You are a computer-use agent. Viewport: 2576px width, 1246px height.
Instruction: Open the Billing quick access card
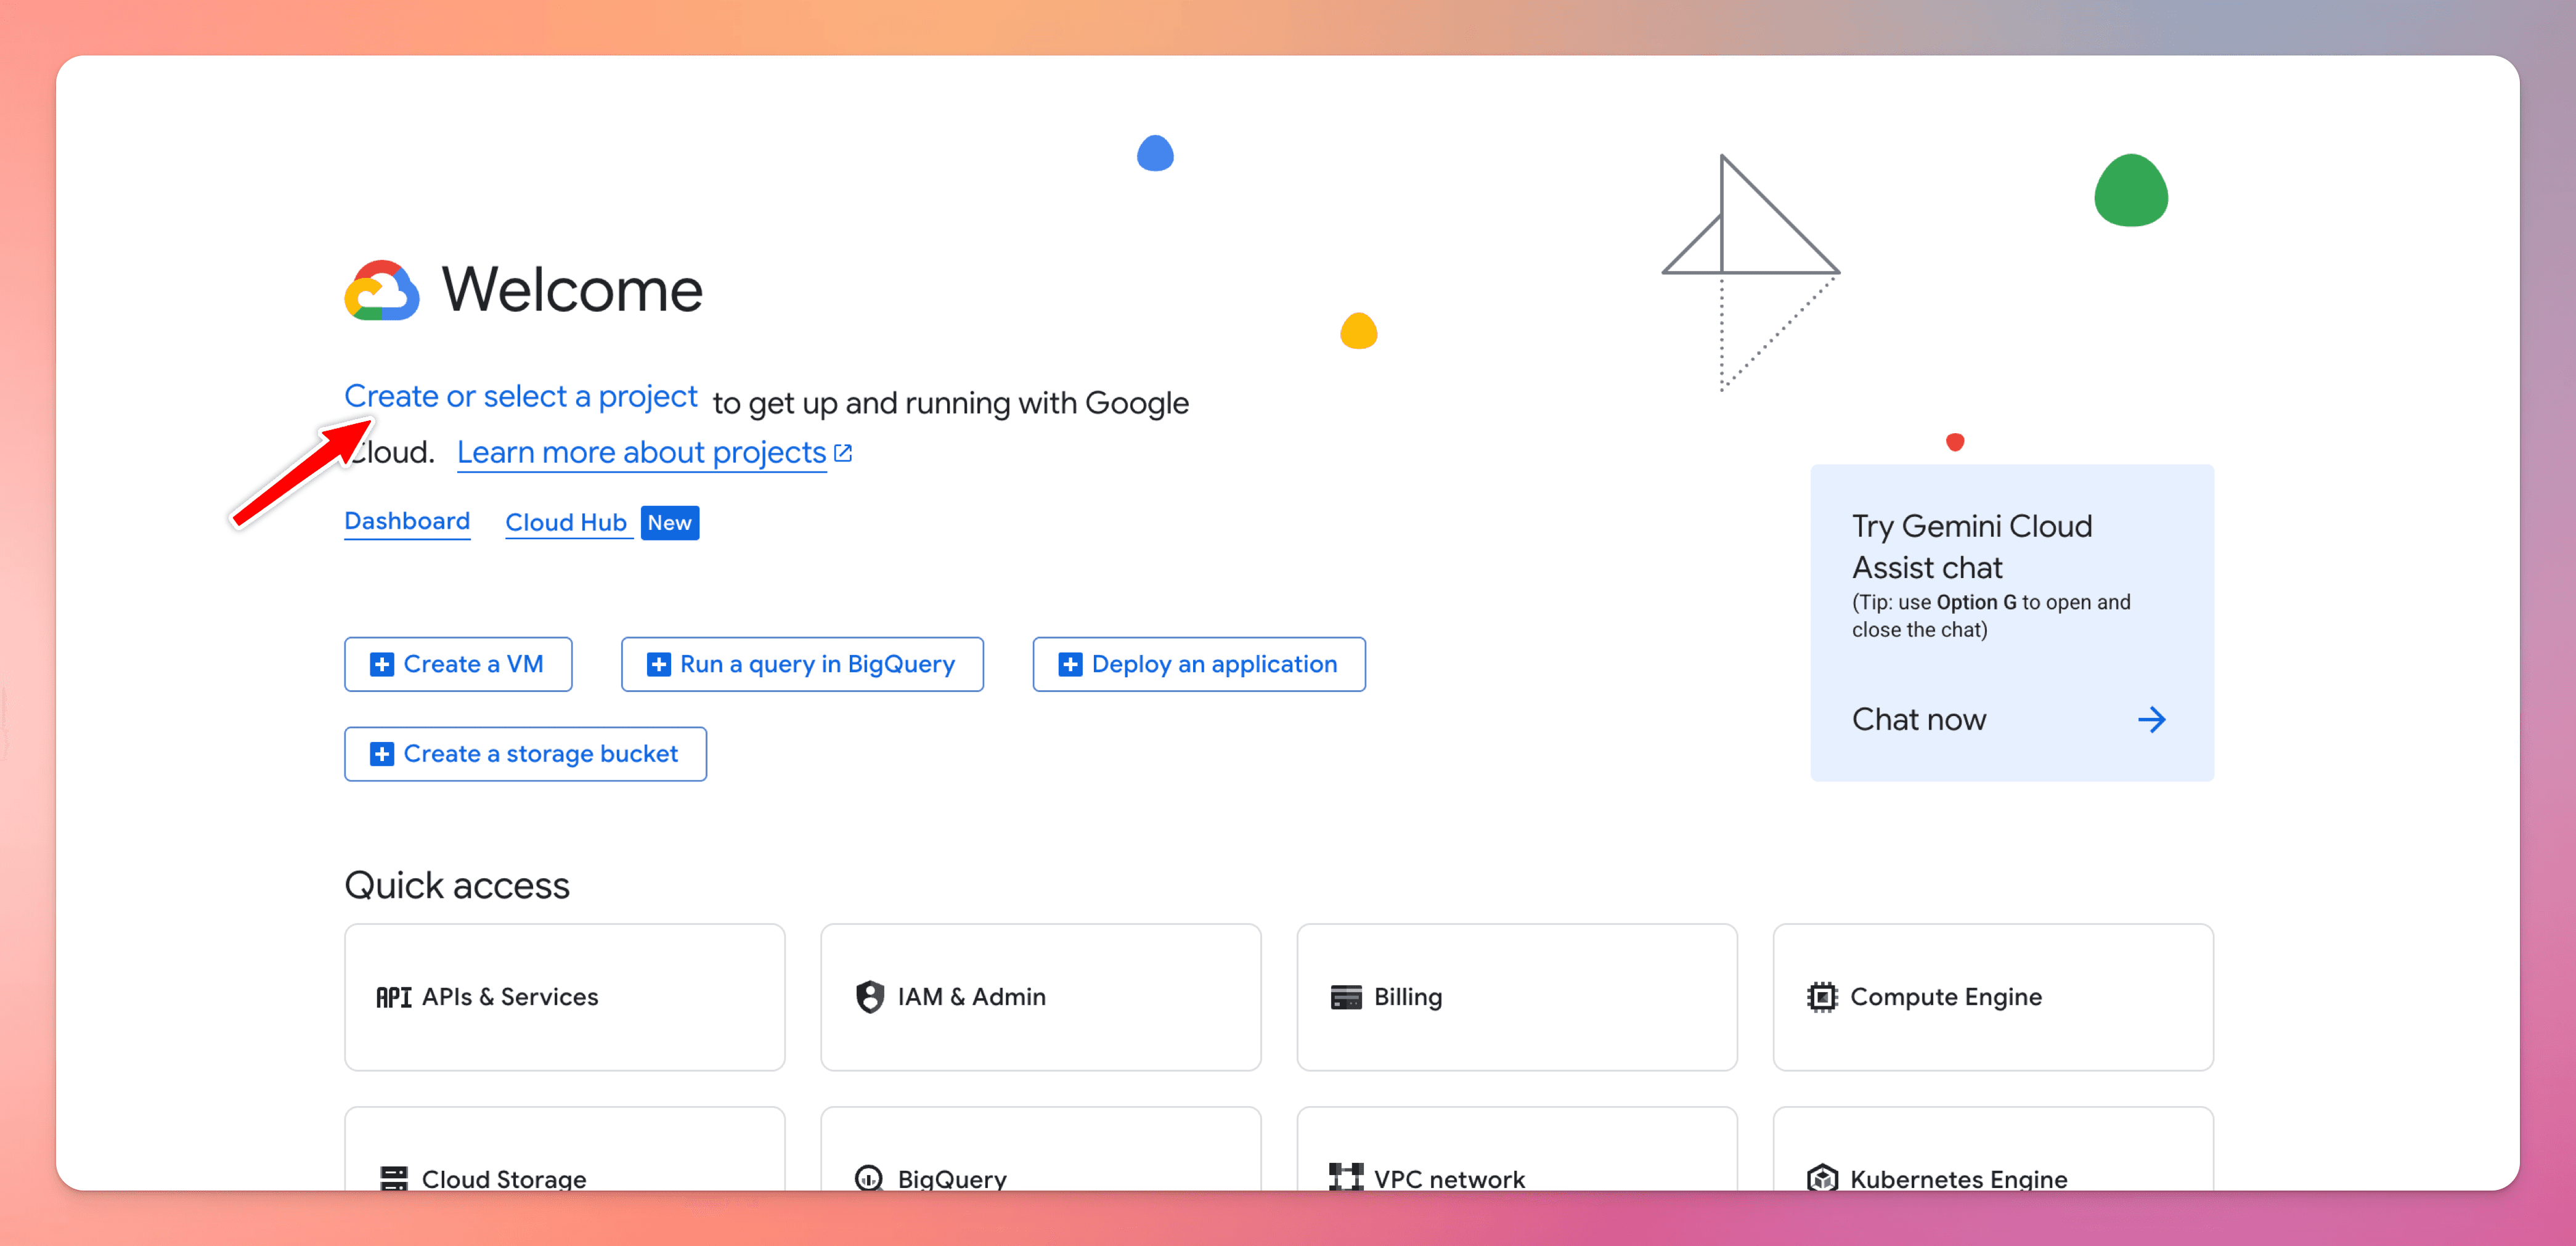1517,997
